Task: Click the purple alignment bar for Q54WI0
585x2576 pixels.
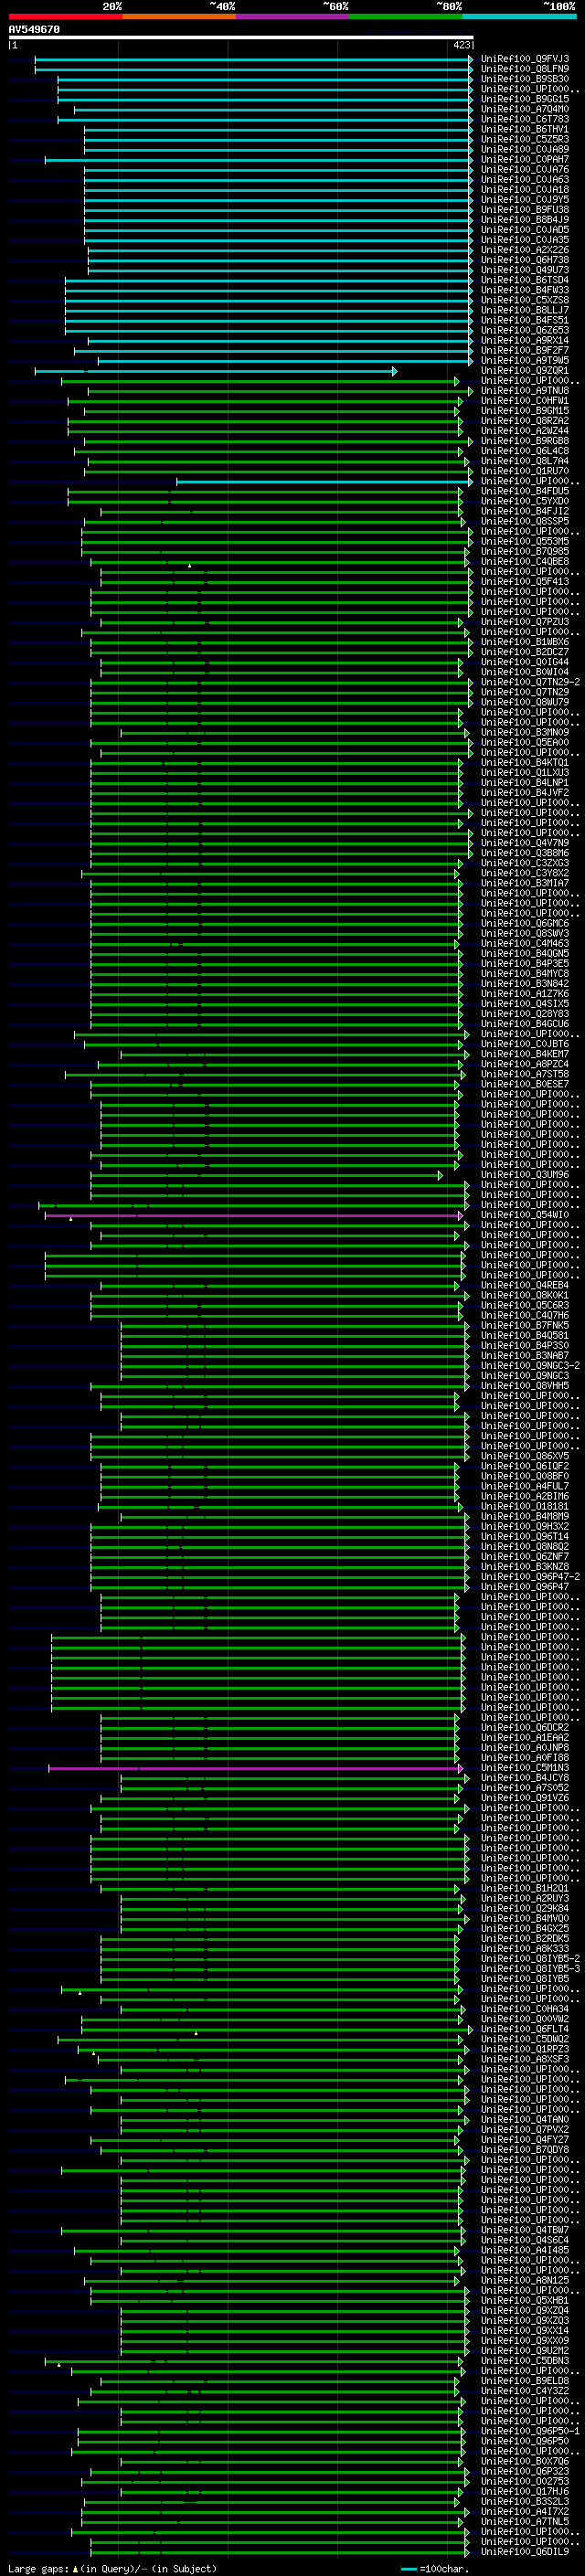Action: pos(254,1215)
